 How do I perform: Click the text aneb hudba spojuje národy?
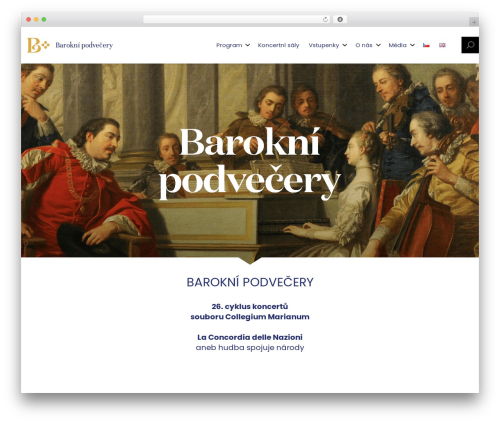(250, 348)
